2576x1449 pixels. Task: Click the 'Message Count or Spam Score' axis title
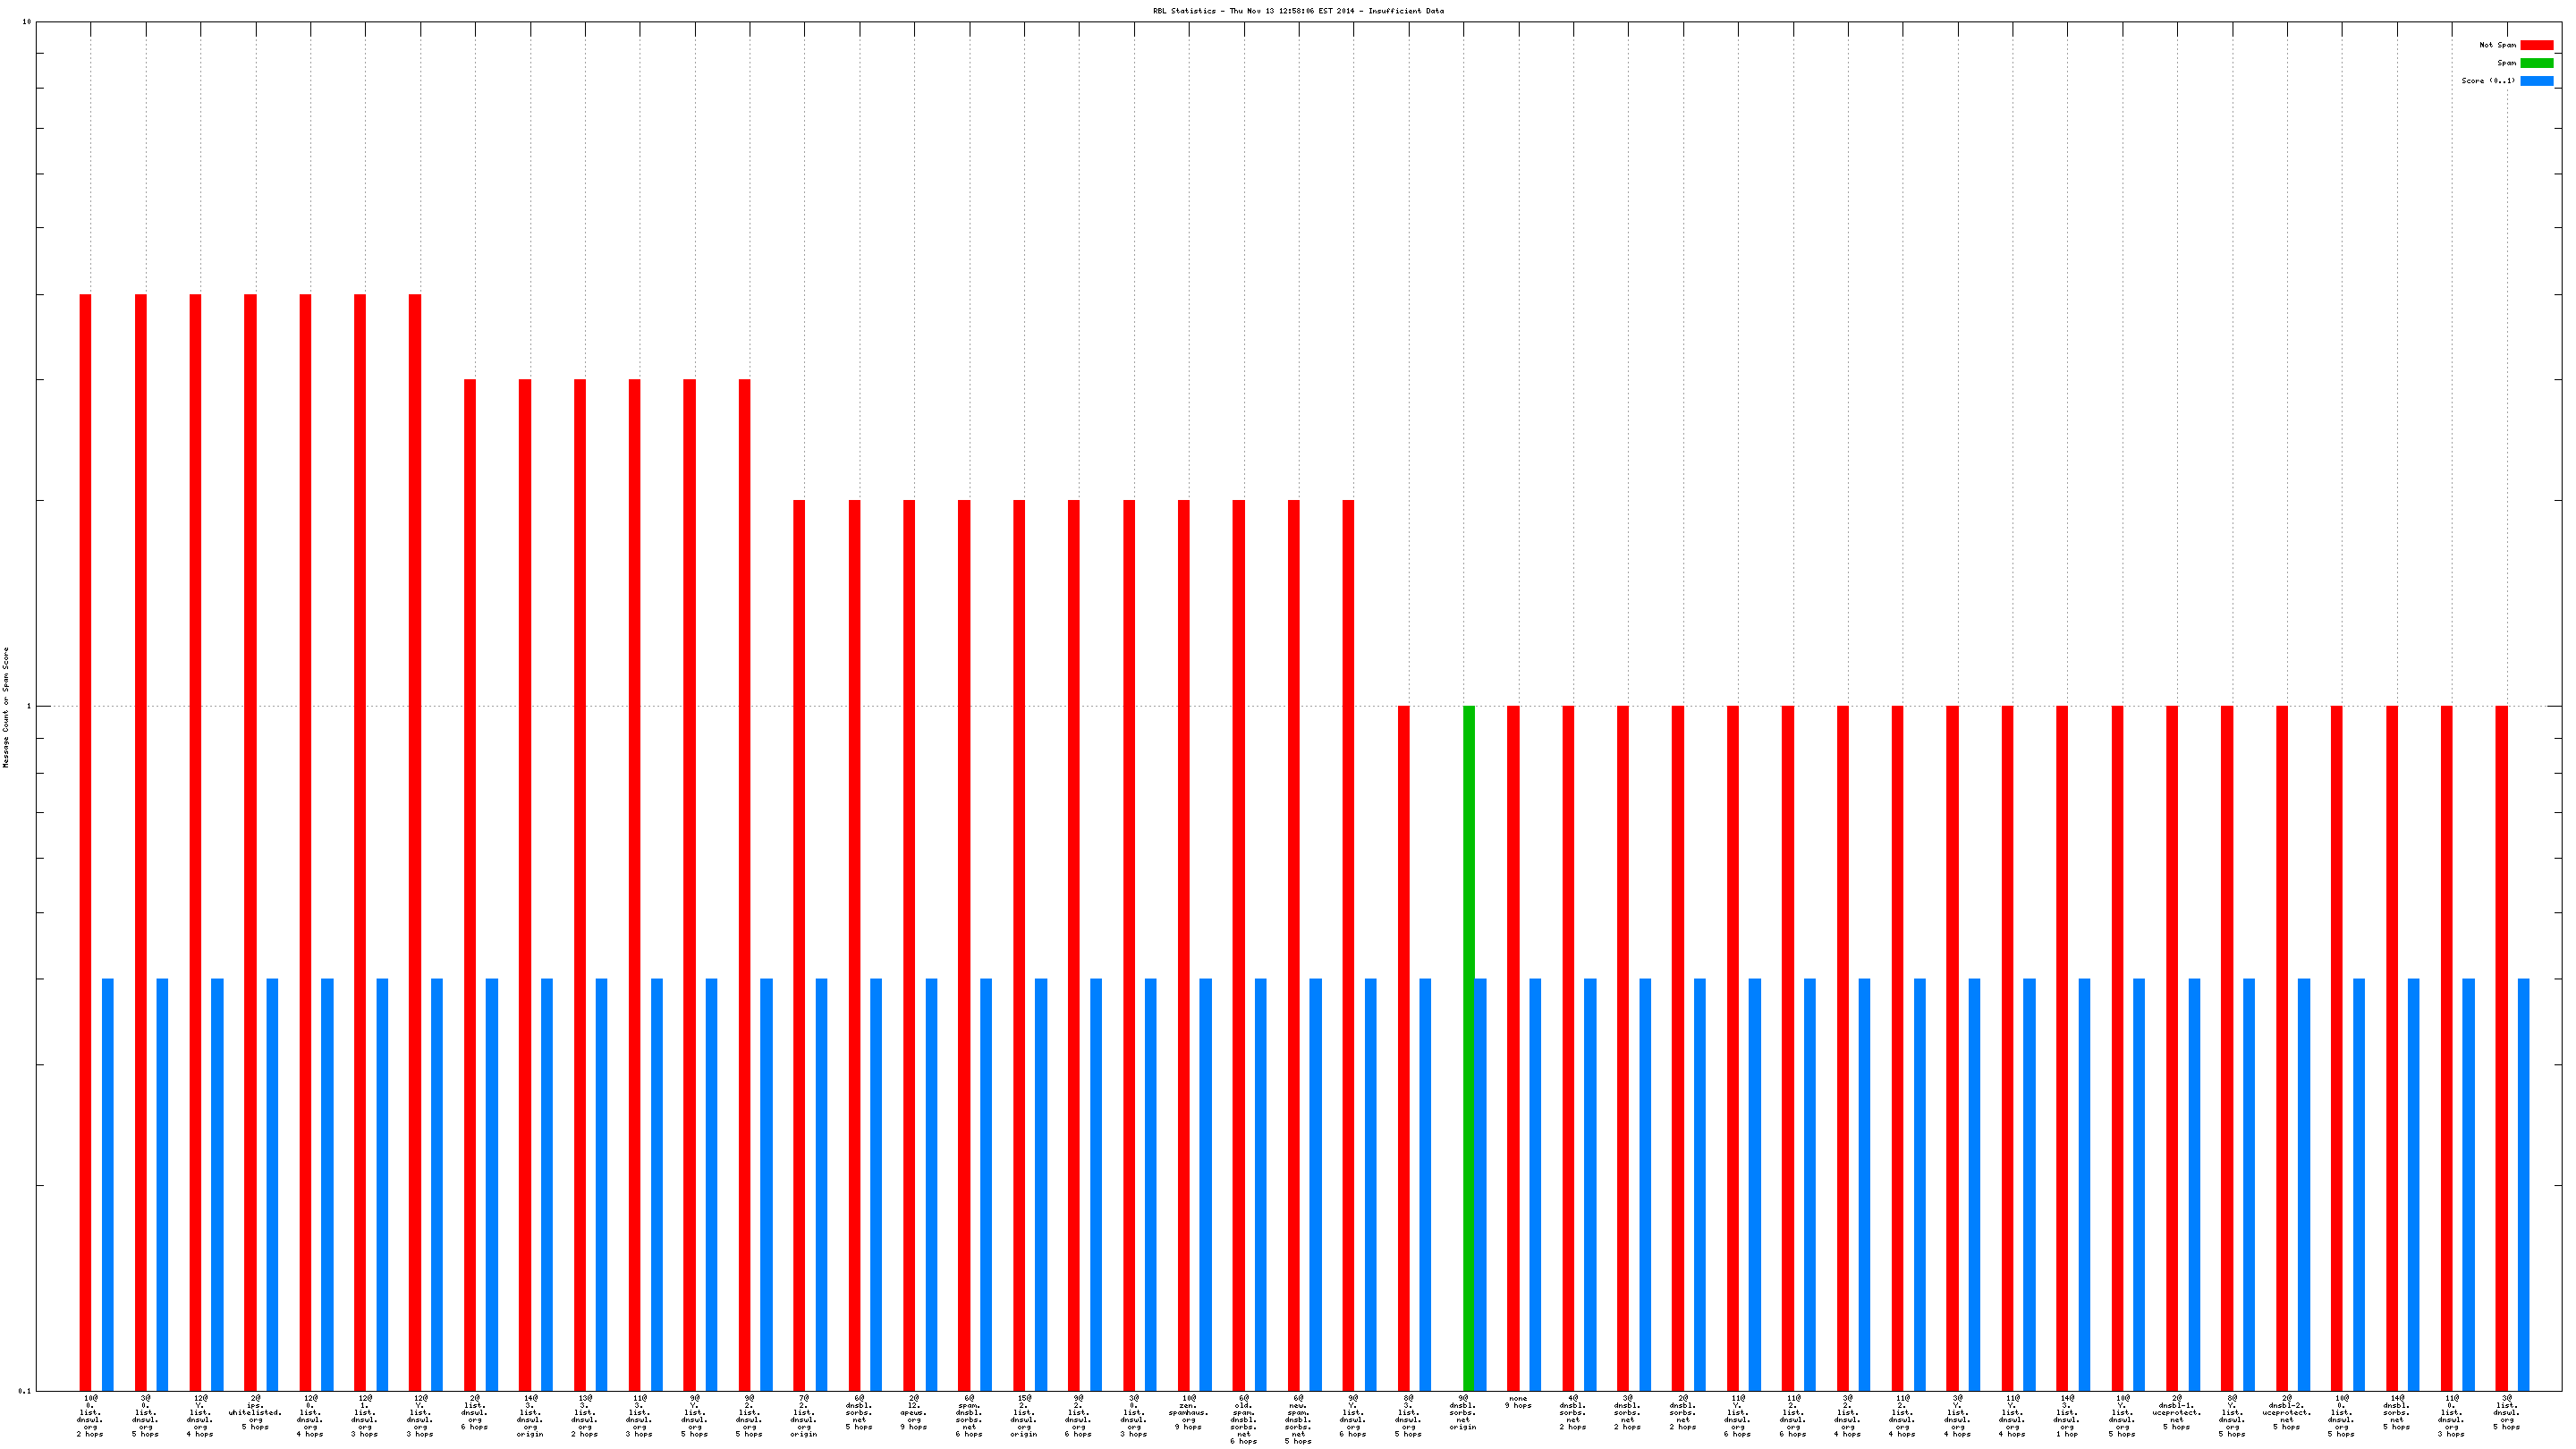pos(6,707)
